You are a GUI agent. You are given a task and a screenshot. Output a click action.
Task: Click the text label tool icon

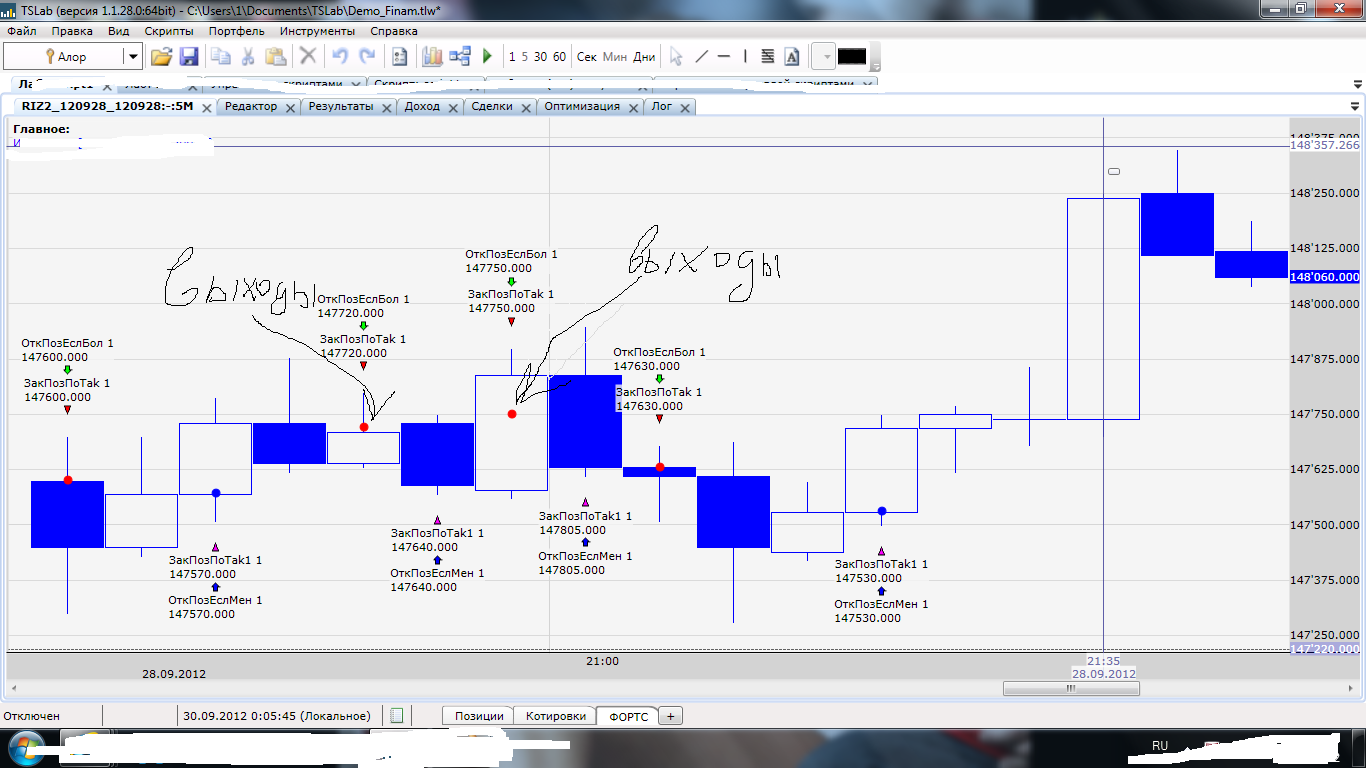792,57
